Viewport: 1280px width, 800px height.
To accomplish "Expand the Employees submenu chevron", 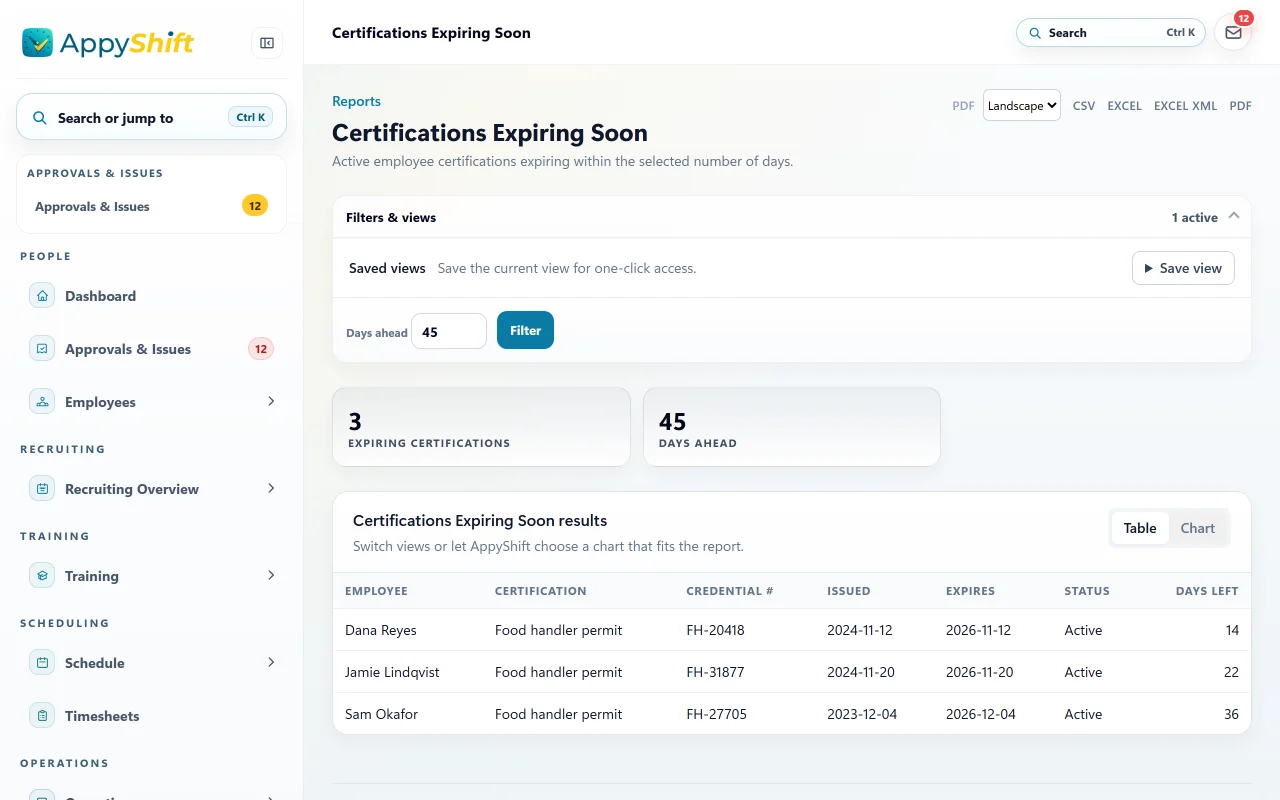I will pyautogui.click(x=271, y=401).
